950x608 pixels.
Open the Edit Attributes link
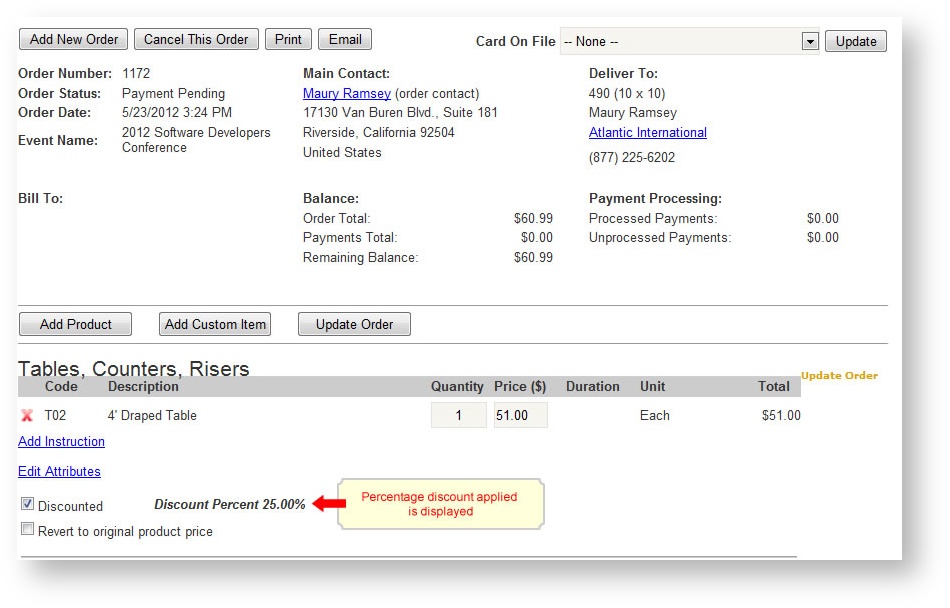(59, 472)
